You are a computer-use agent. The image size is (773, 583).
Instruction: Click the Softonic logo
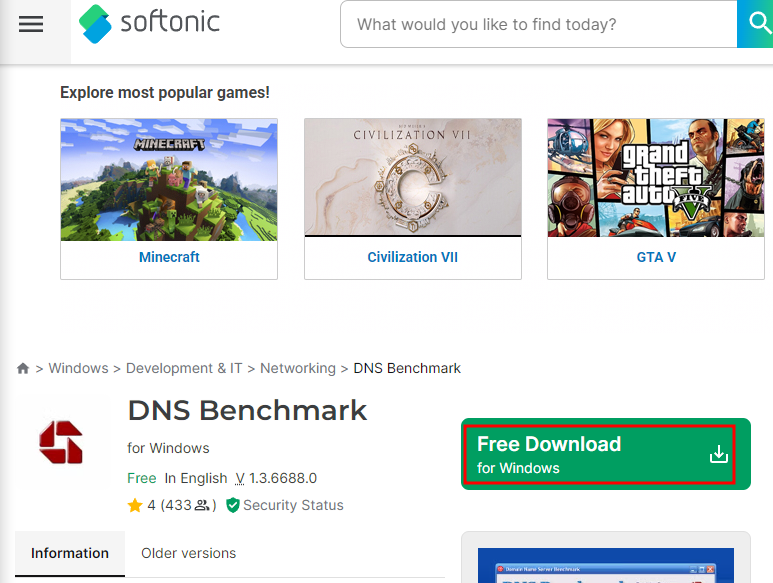point(149,24)
